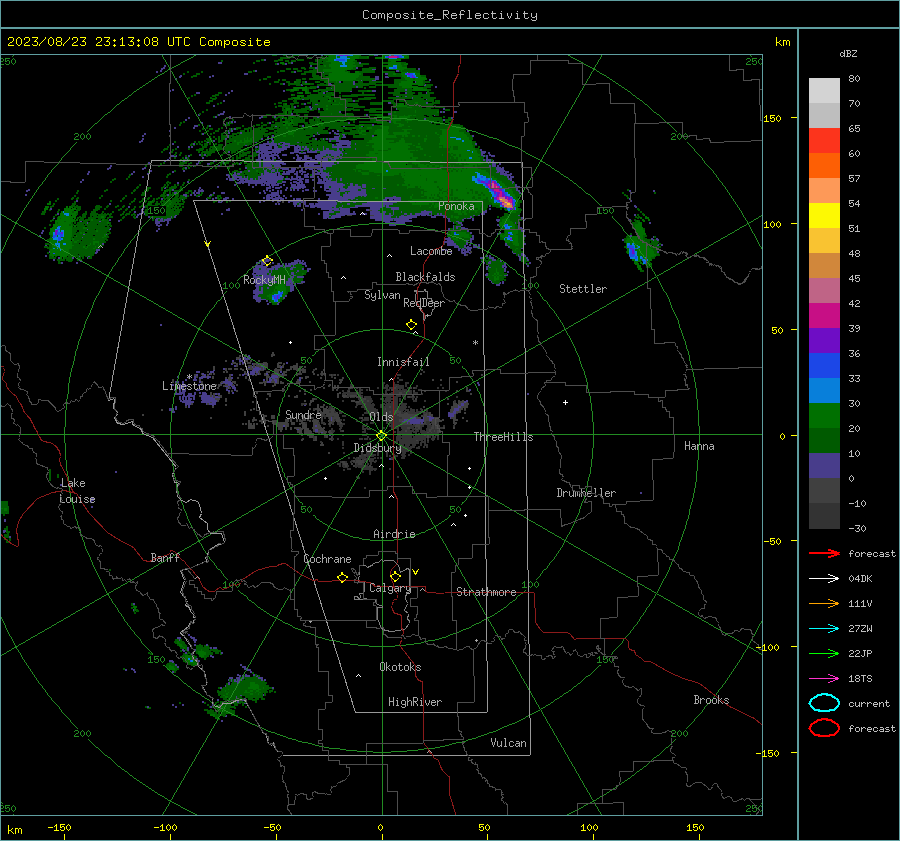The width and height of the screenshot is (900, 841).
Task: Click the yellow diamond marker south of RedDeer
Action: coord(411,325)
